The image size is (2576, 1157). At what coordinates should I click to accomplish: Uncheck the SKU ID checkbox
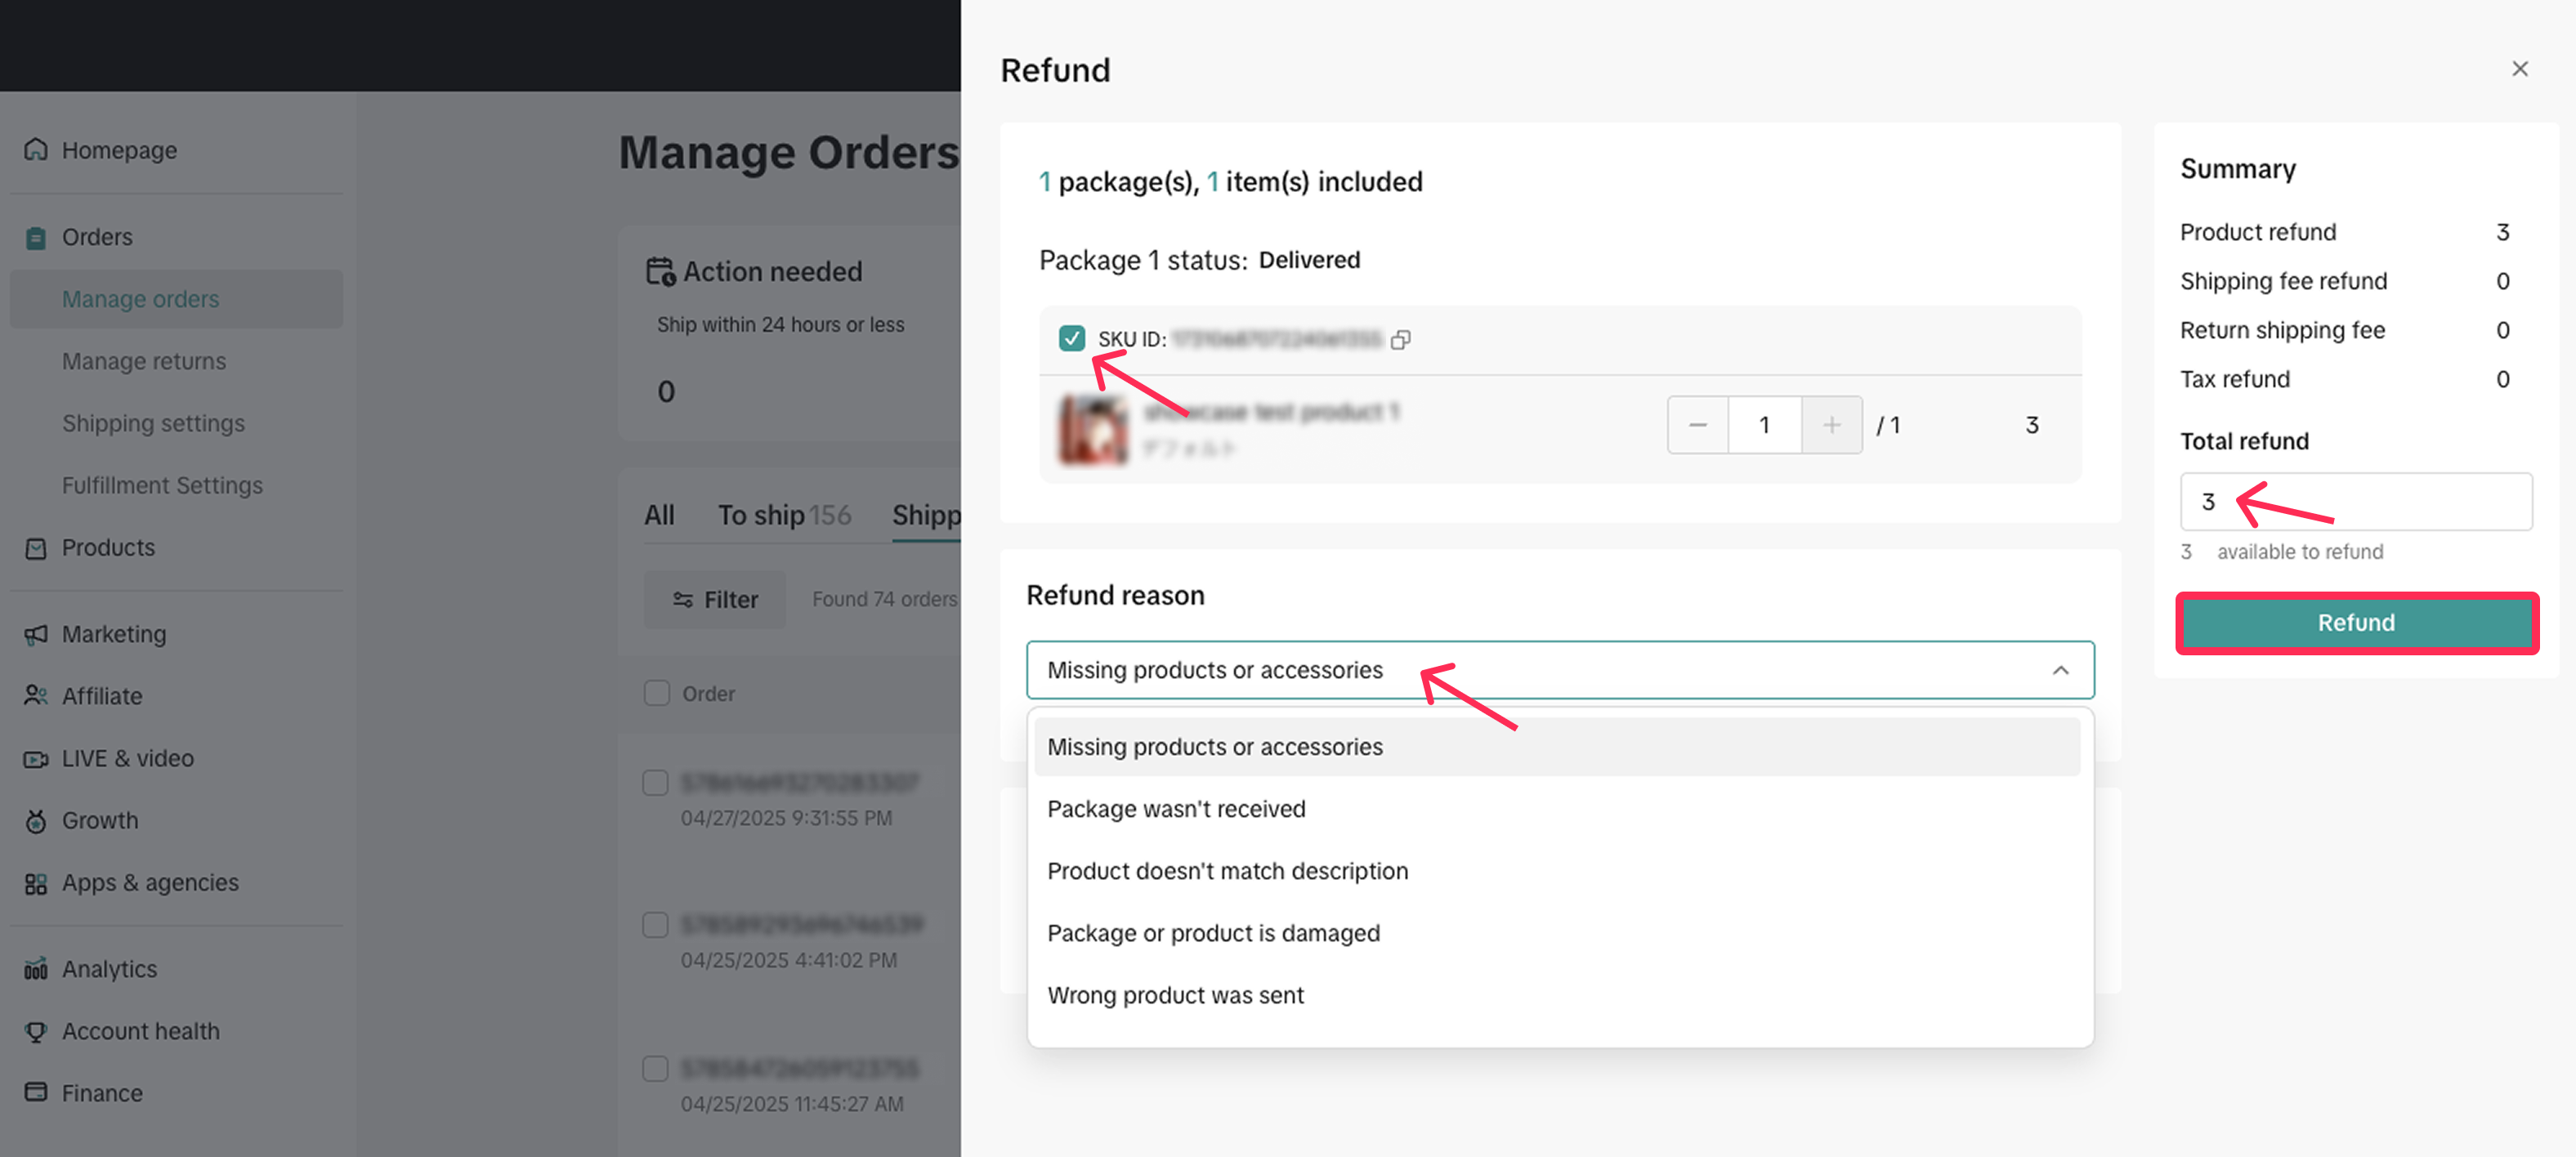[1071, 339]
